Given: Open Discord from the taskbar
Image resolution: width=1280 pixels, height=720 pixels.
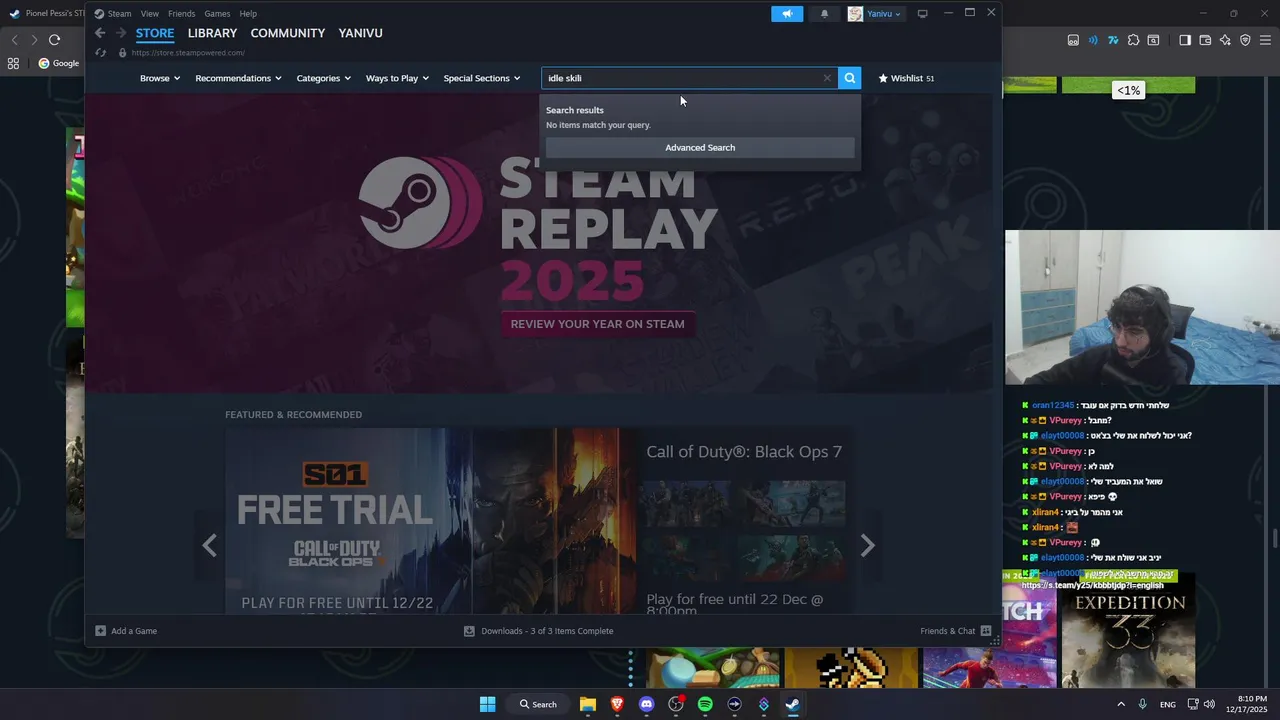Looking at the screenshot, I should tap(646, 704).
